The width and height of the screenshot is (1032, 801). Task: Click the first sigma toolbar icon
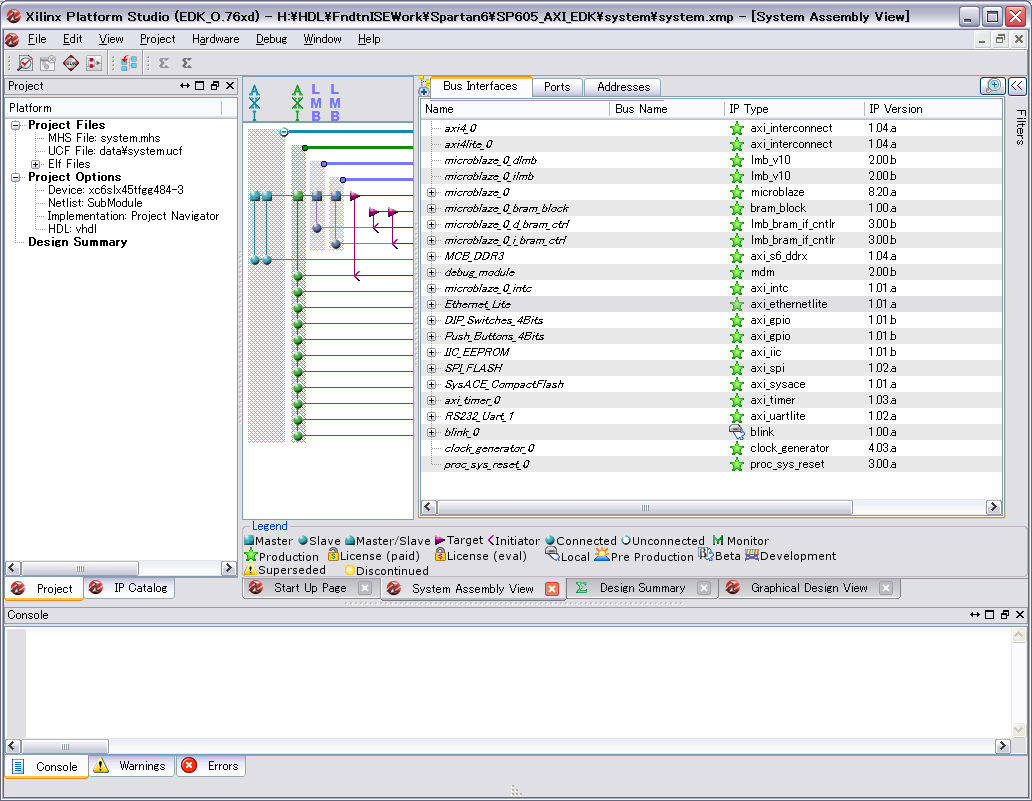[164, 63]
